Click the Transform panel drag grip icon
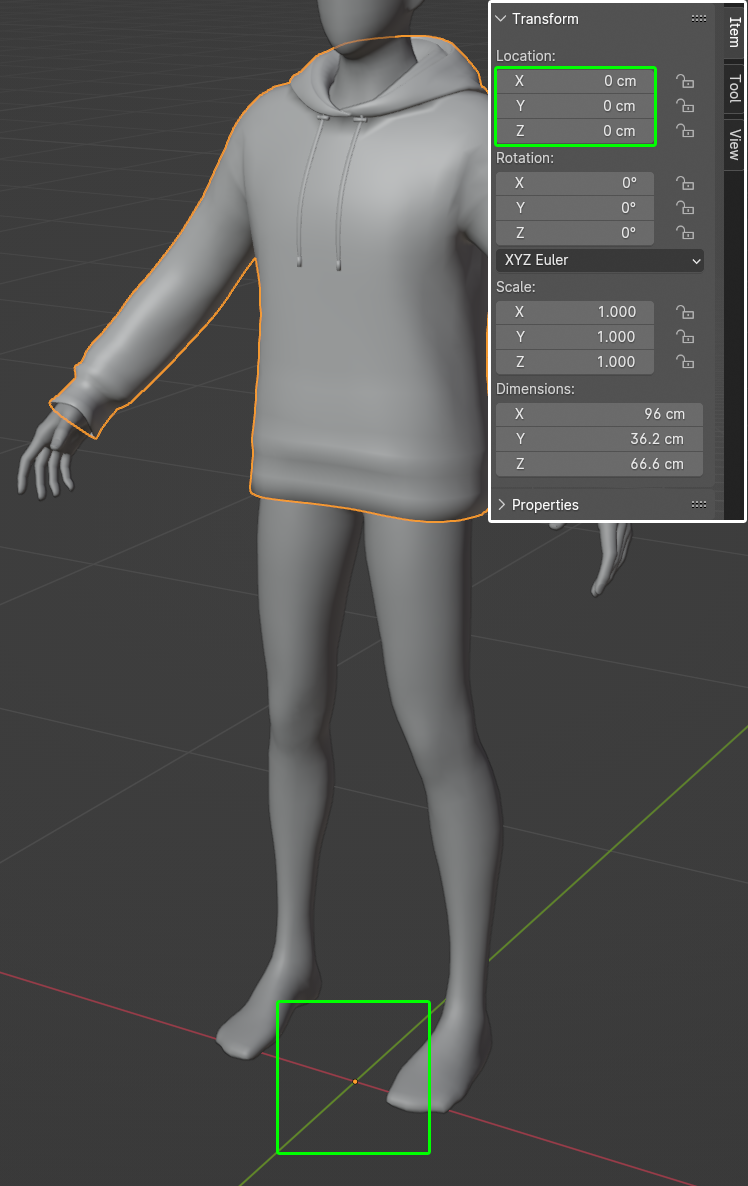The width and height of the screenshot is (748, 1186). click(699, 19)
